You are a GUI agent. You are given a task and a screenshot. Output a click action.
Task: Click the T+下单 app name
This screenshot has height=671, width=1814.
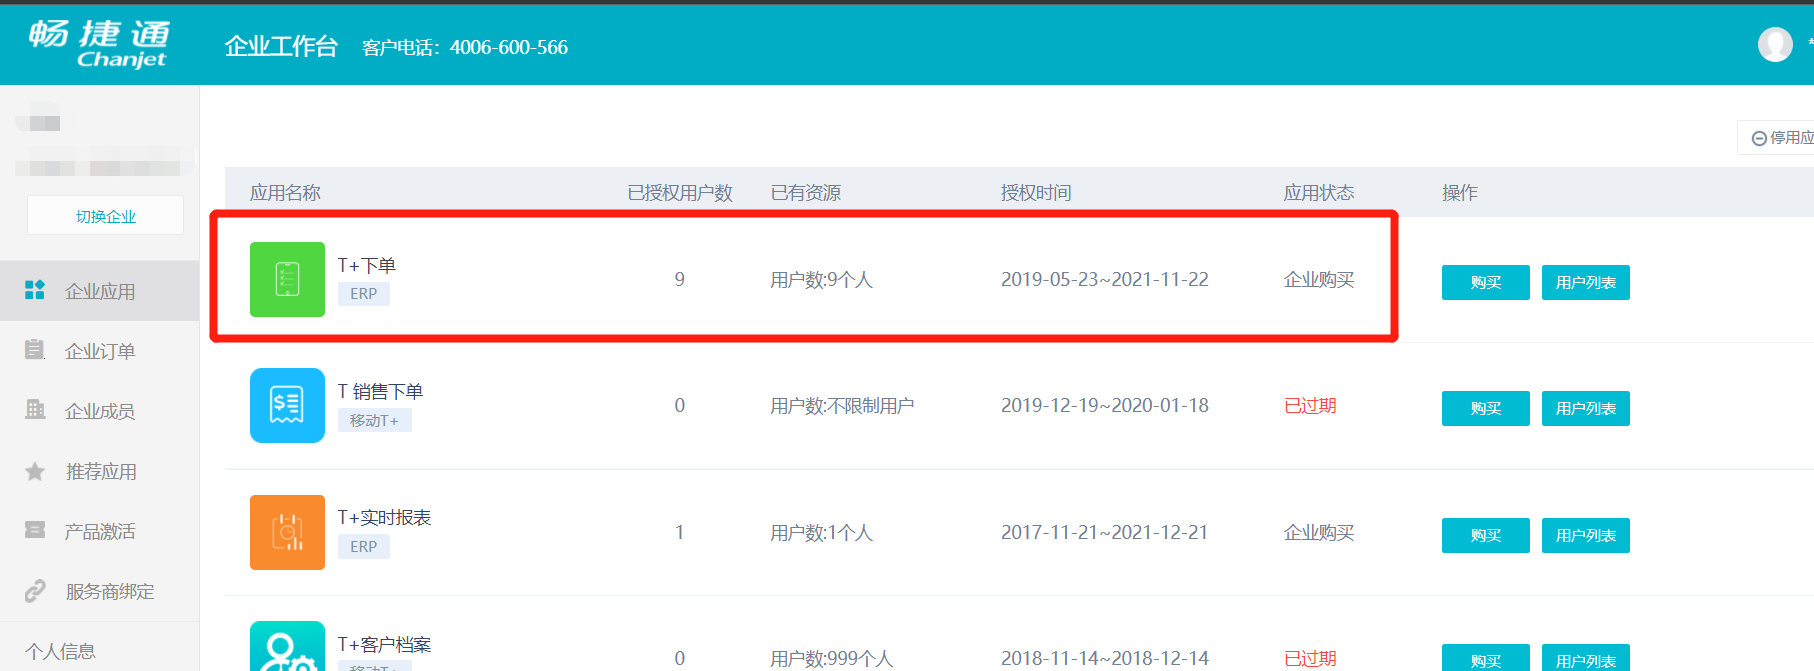[366, 265]
